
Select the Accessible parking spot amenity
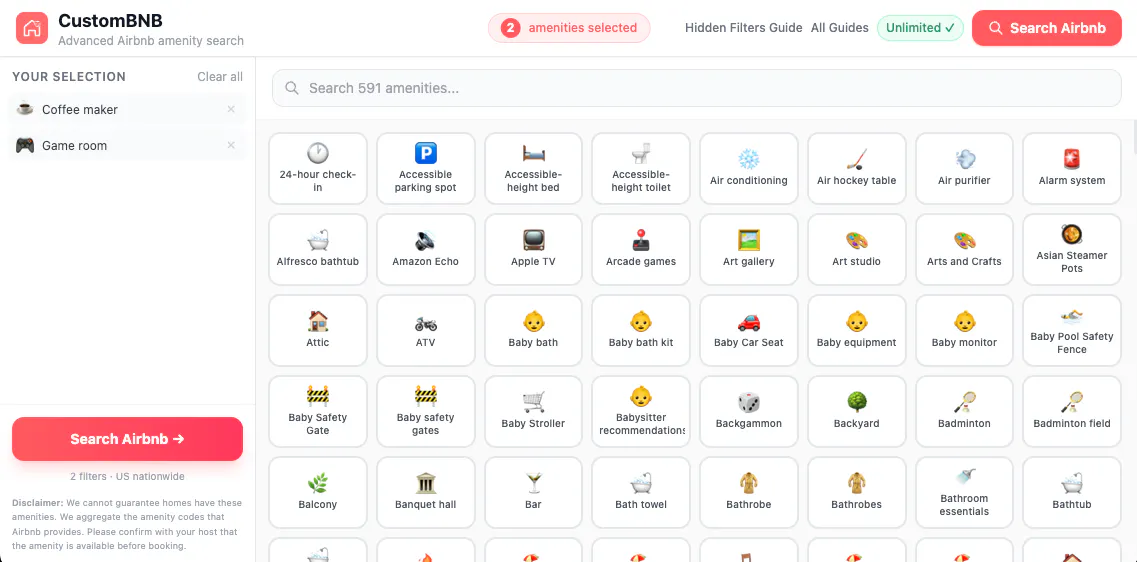tap(426, 168)
